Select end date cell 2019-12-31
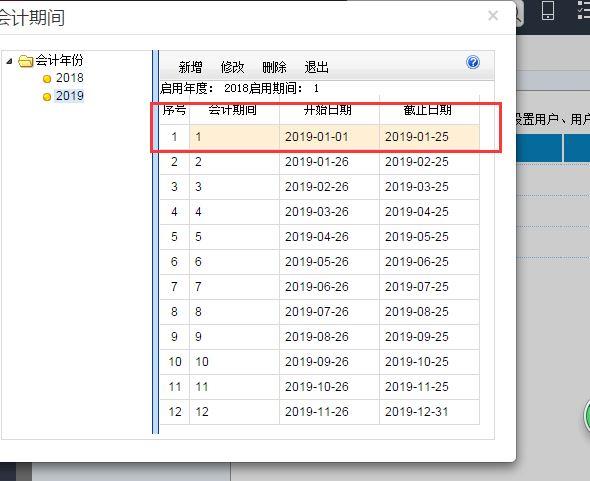 [x=429, y=412]
